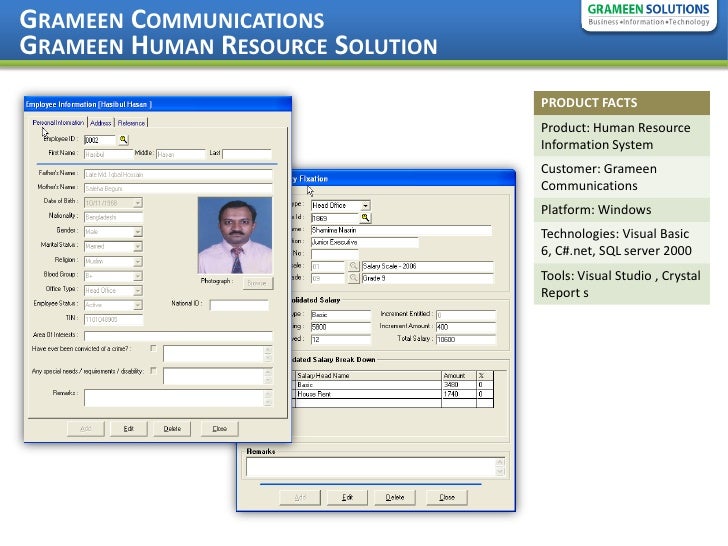This screenshot has height=546, width=728.
Task: Click the Employee Information title bar
Action: pos(158,104)
